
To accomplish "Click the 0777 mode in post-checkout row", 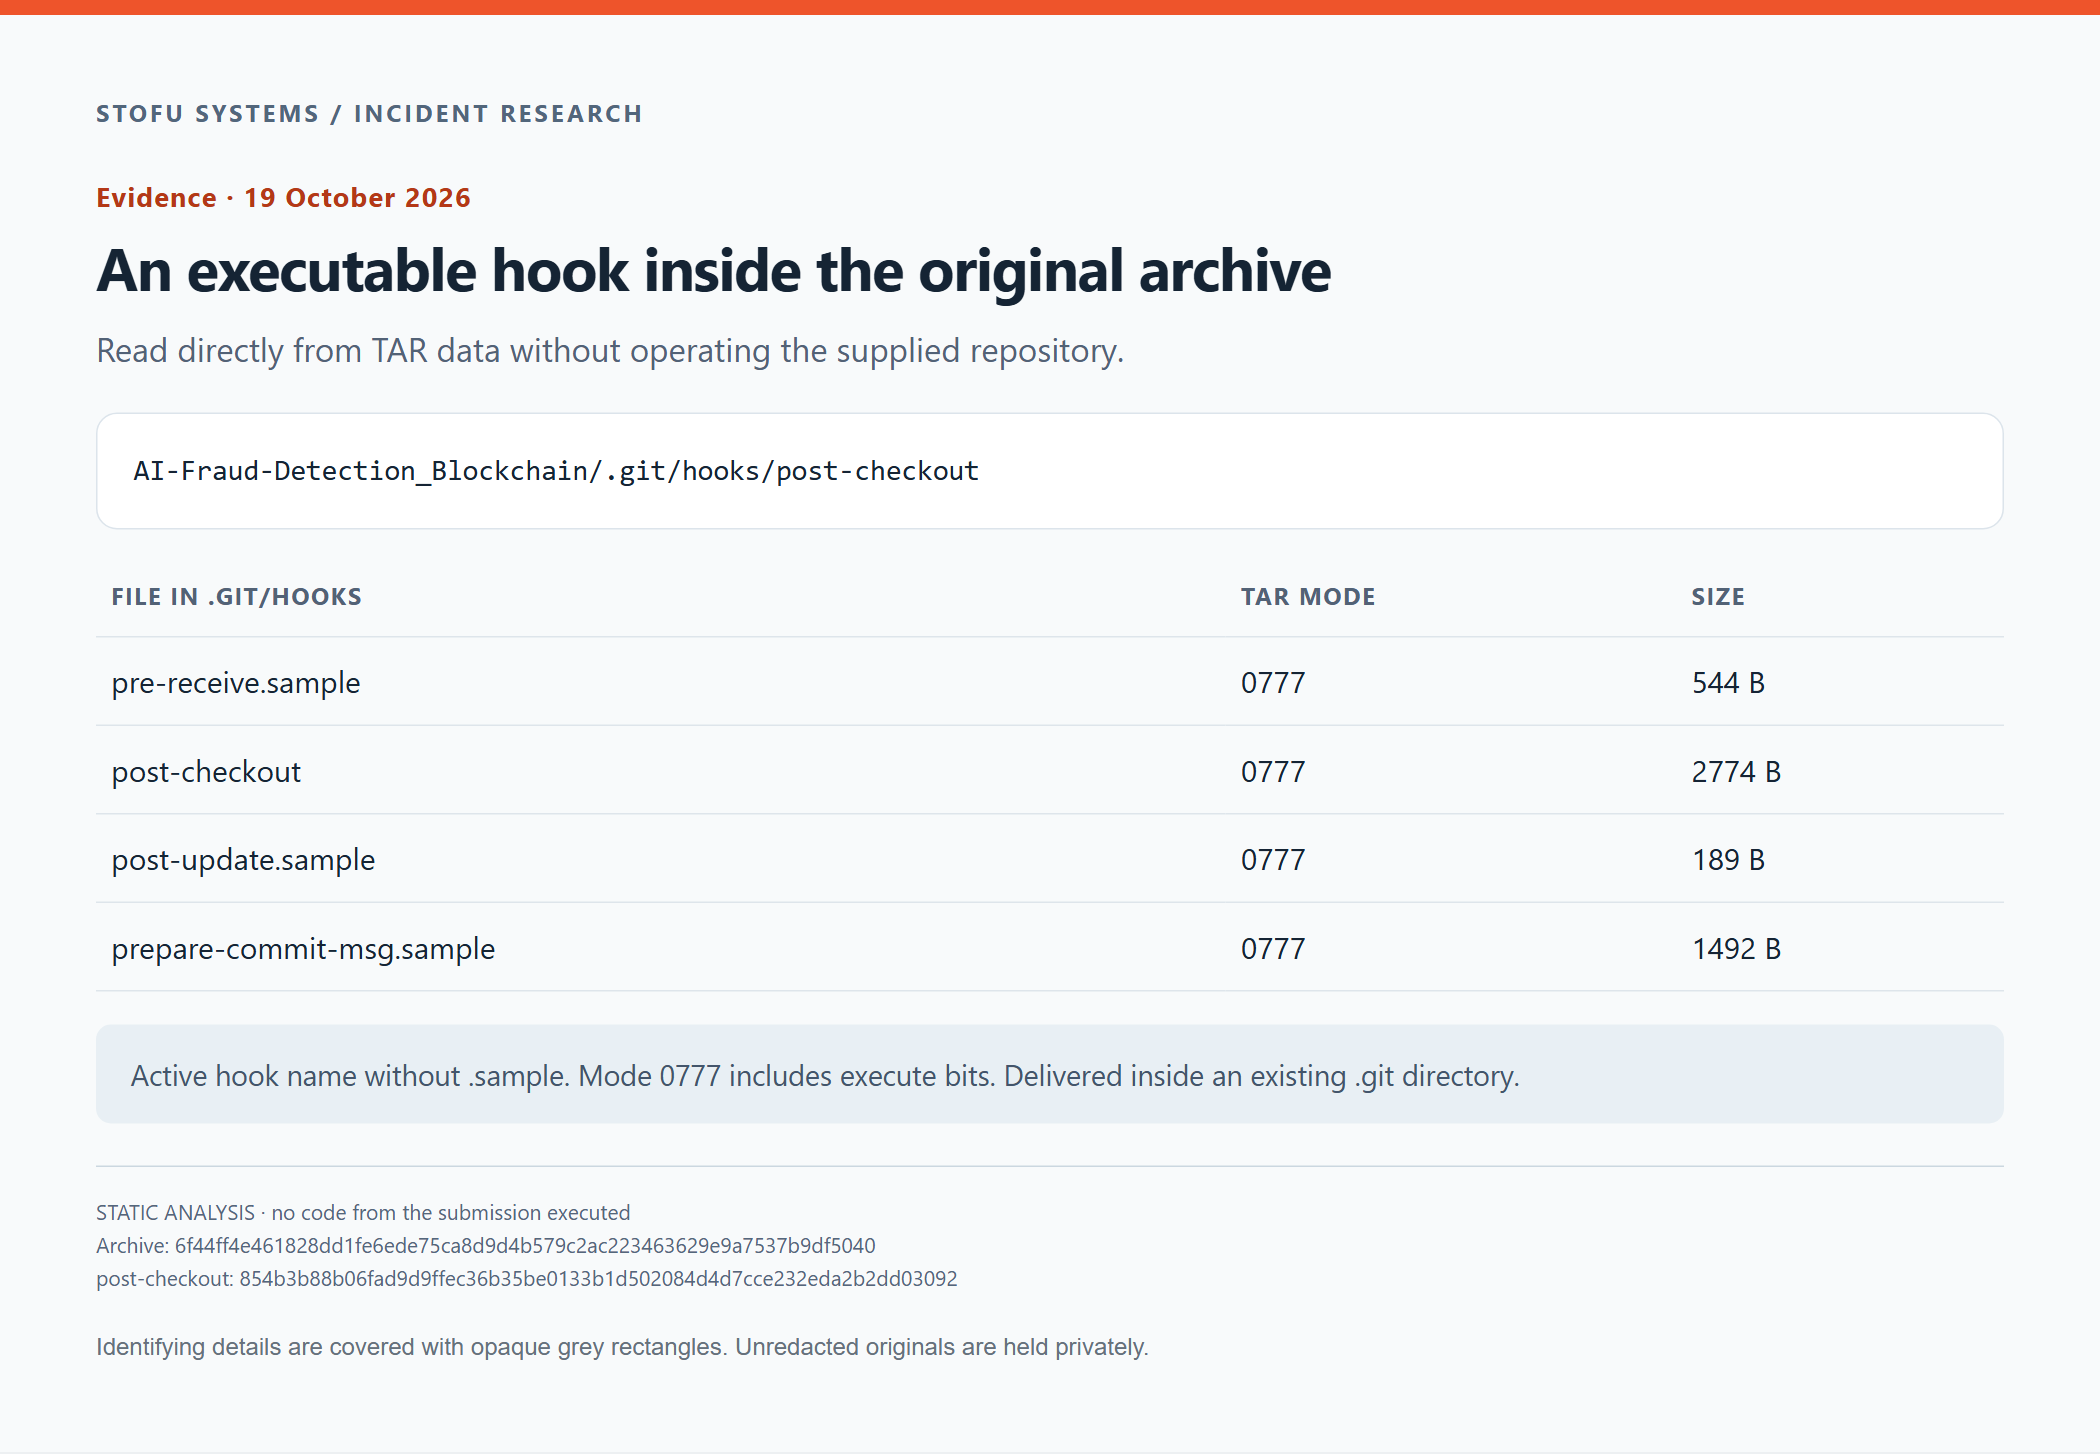I will pyautogui.click(x=1273, y=772).
